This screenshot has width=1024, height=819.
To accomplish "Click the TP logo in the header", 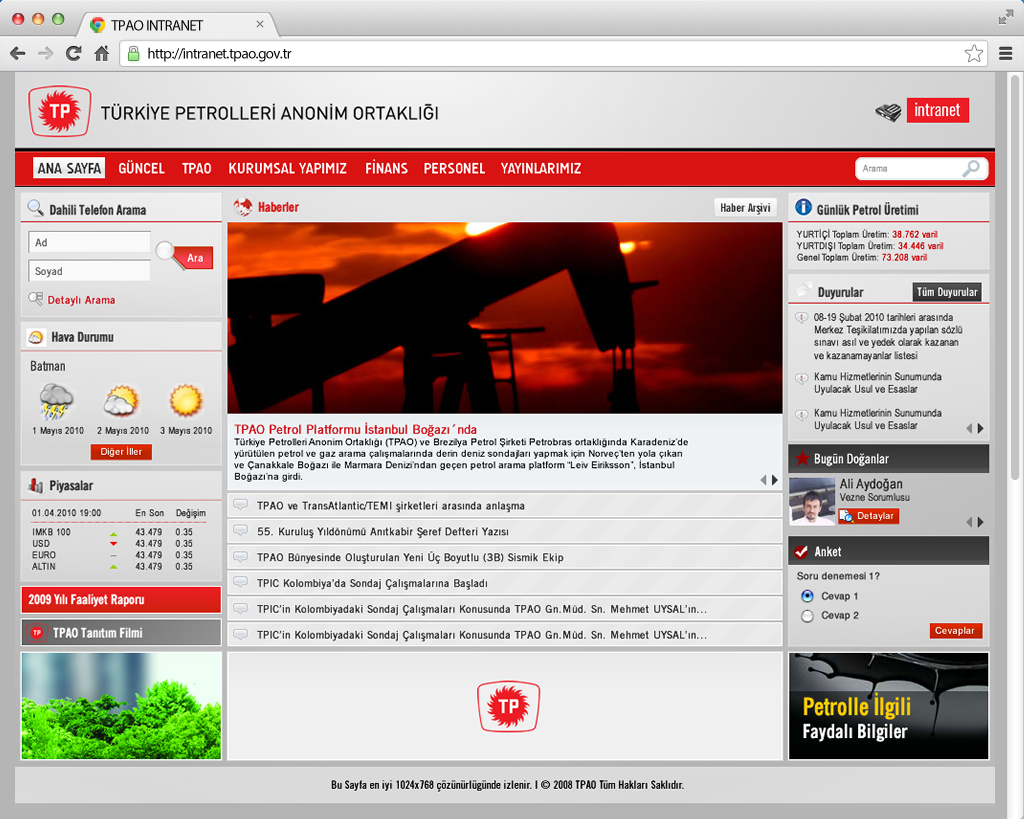I will coord(59,111).
